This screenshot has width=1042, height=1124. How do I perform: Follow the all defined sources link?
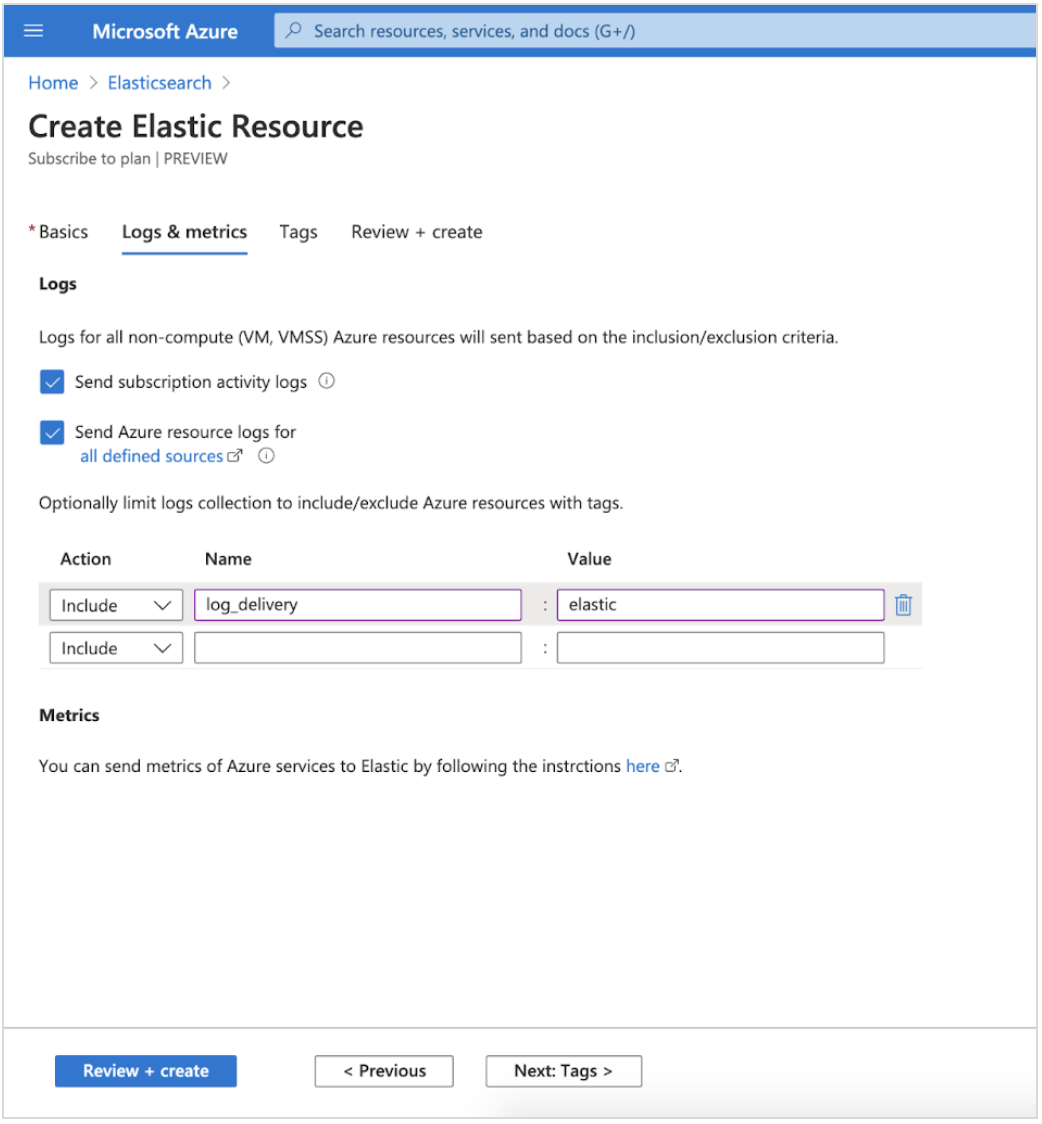(150, 455)
